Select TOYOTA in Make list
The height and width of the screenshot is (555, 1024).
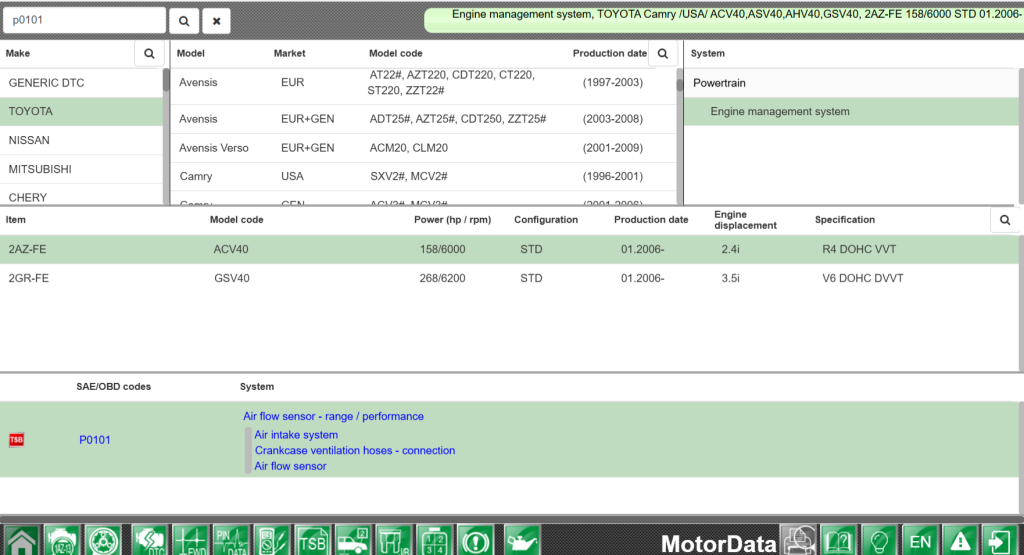click(82, 112)
